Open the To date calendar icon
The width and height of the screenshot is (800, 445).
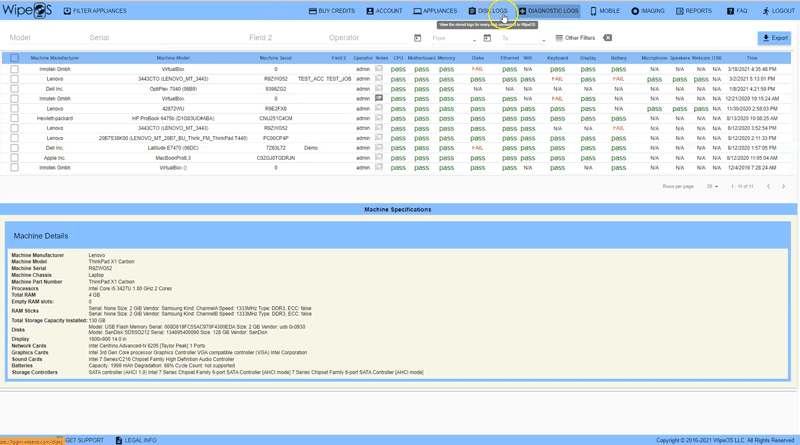tap(487, 38)
